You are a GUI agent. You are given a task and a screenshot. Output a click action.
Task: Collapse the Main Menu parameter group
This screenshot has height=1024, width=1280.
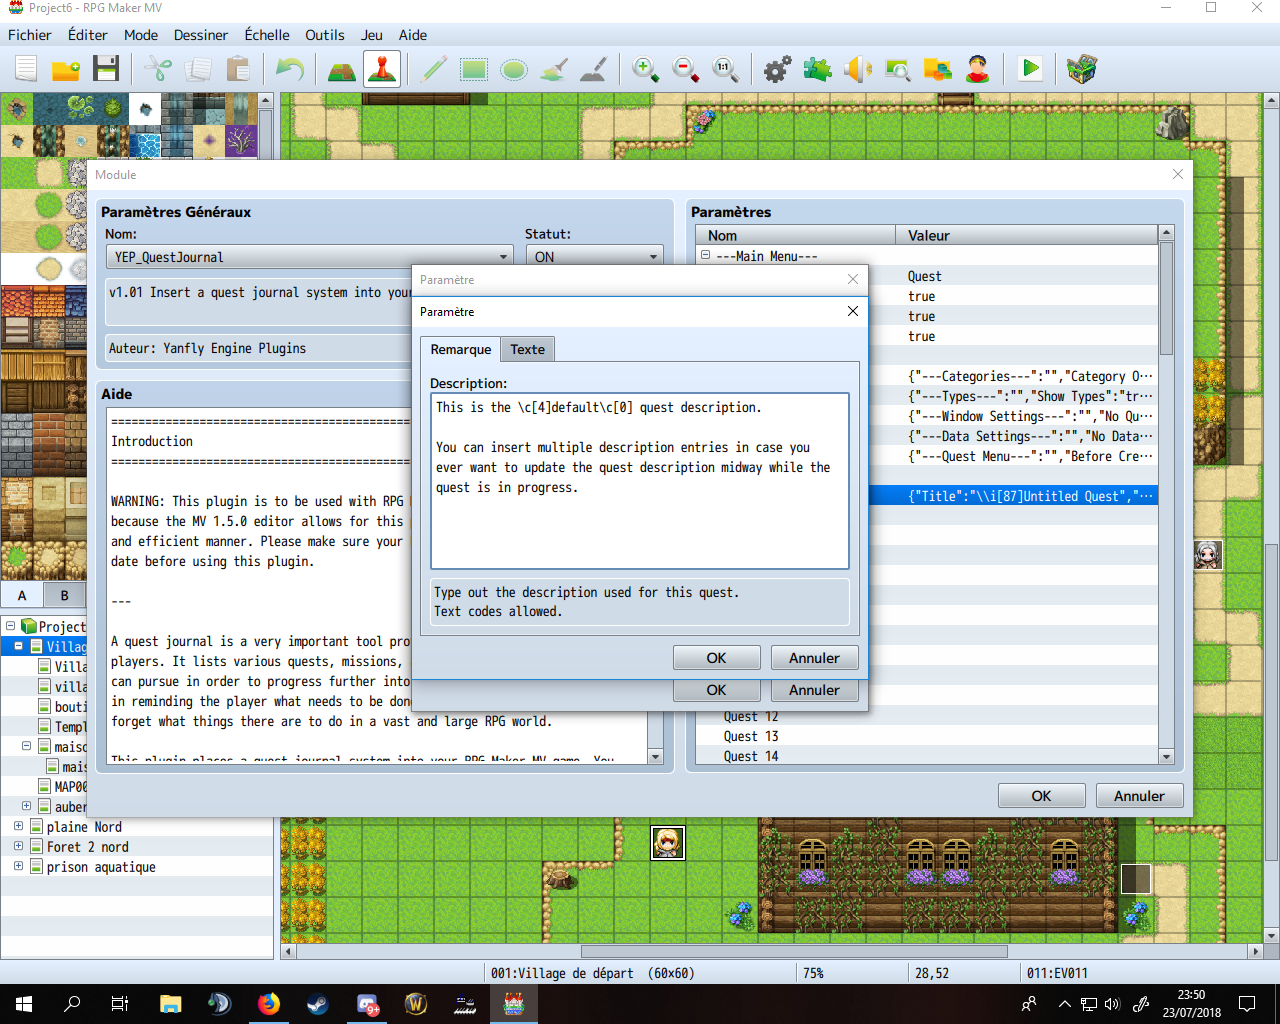(x=705, y=256)
